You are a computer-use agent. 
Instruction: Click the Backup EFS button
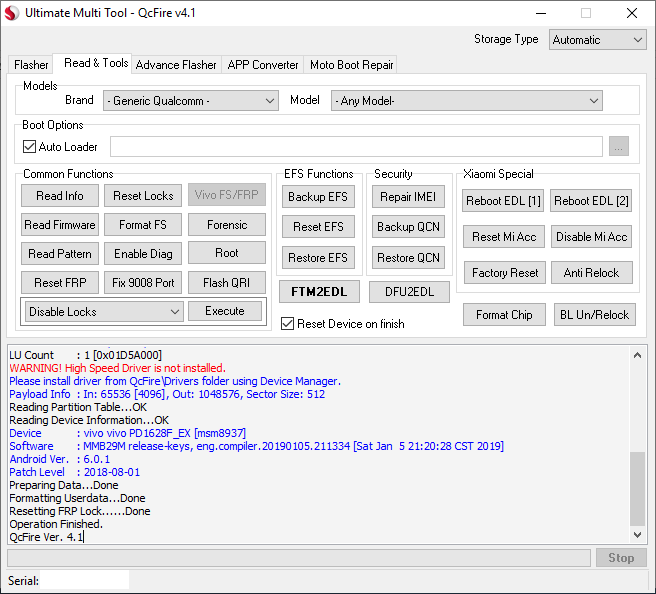(318, 197)
